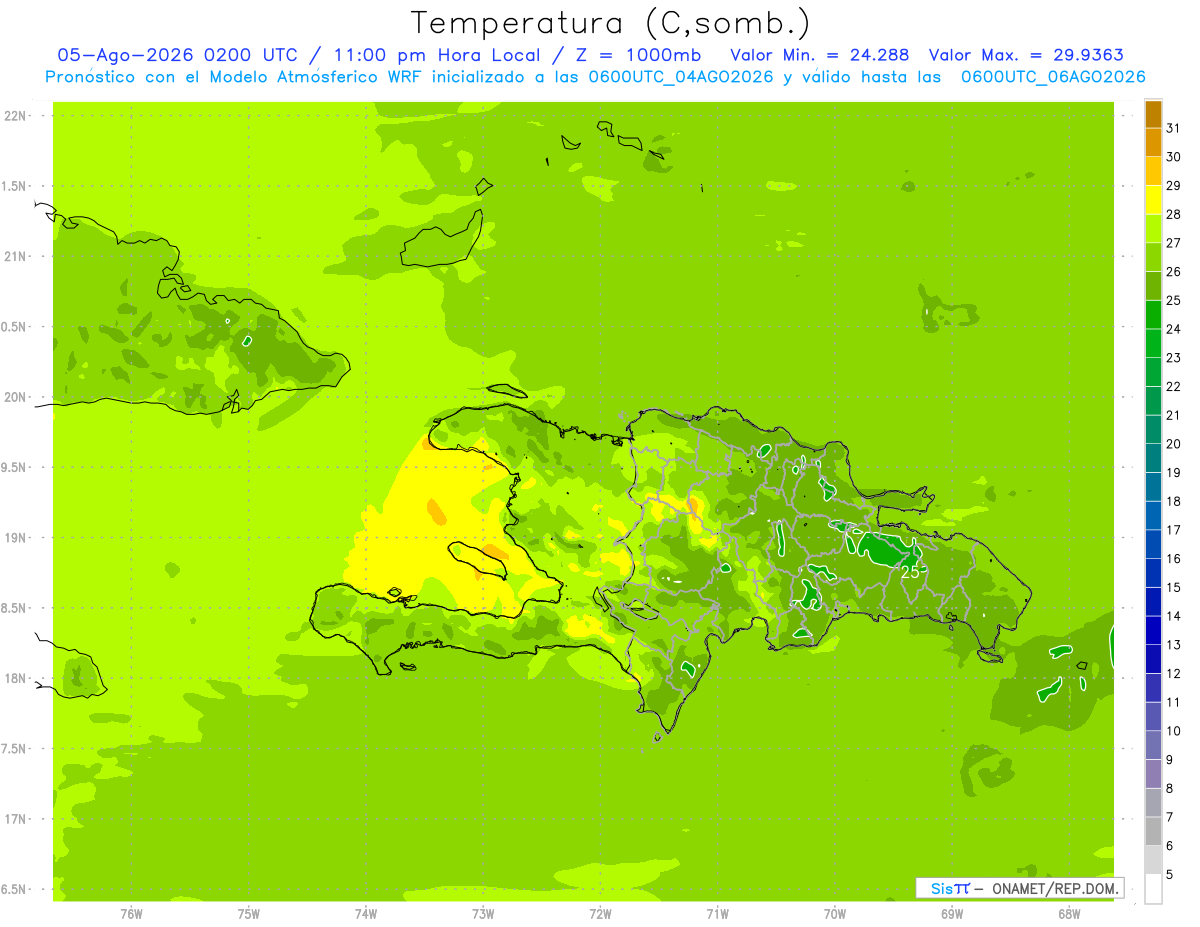Click the 73W longitude axis label
Screen dimensions: 1200x927
pyautogui.click(x=483, y=914)
